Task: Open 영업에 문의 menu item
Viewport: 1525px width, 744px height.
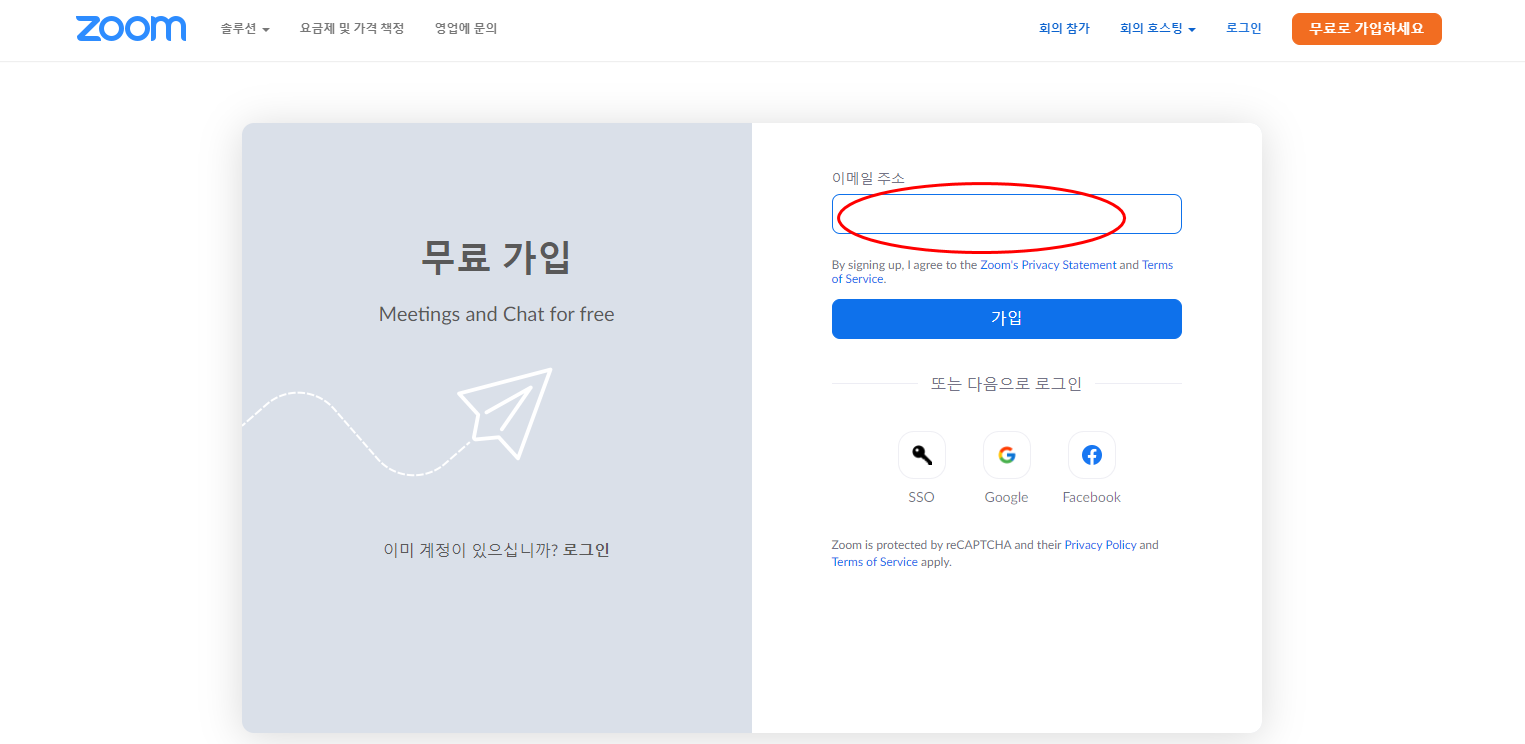Action: click(466, 29)
